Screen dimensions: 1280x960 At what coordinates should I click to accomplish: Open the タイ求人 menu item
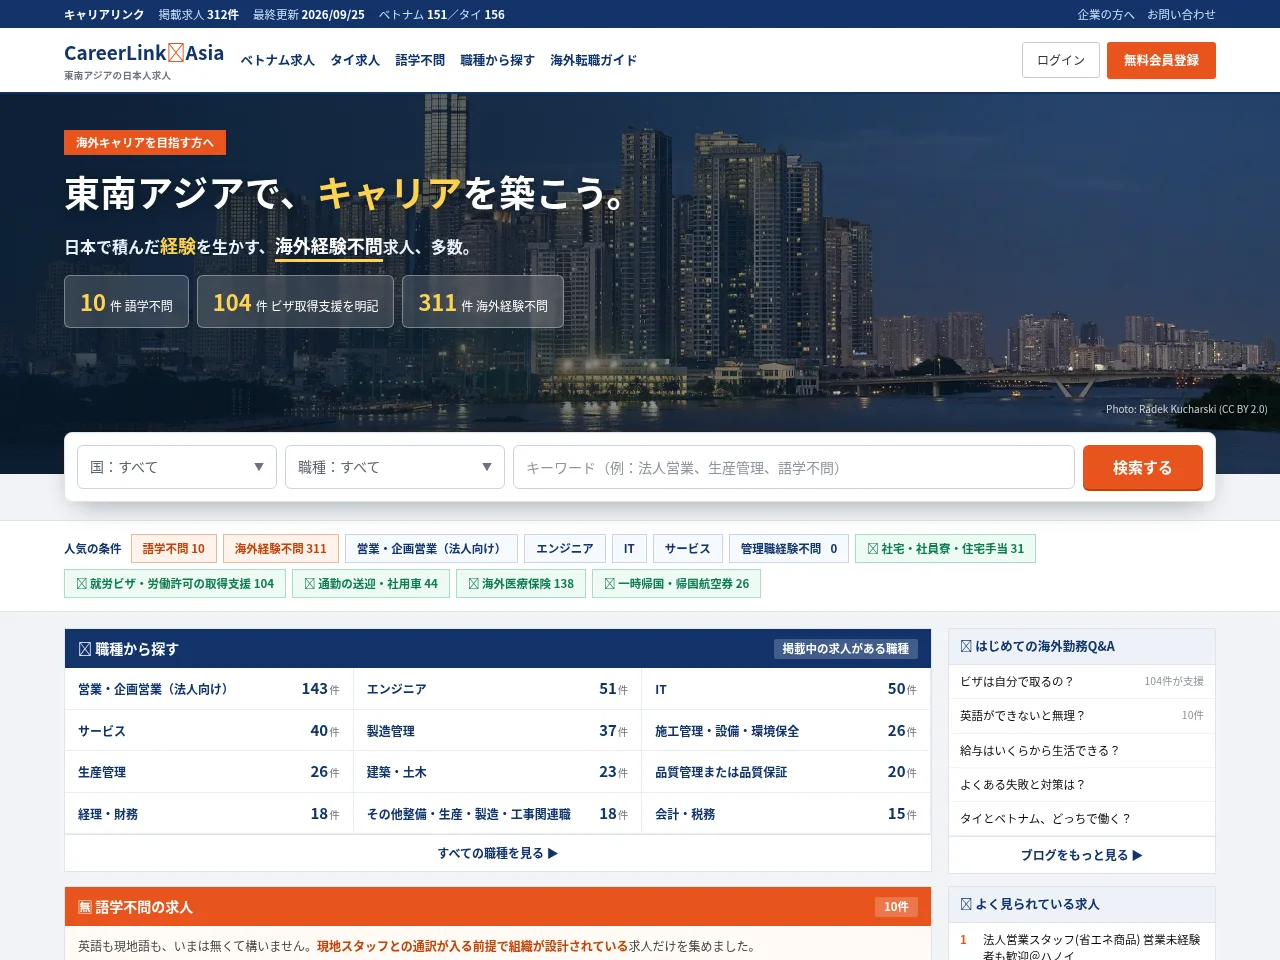pyautogui.click(x=355, y=60)
